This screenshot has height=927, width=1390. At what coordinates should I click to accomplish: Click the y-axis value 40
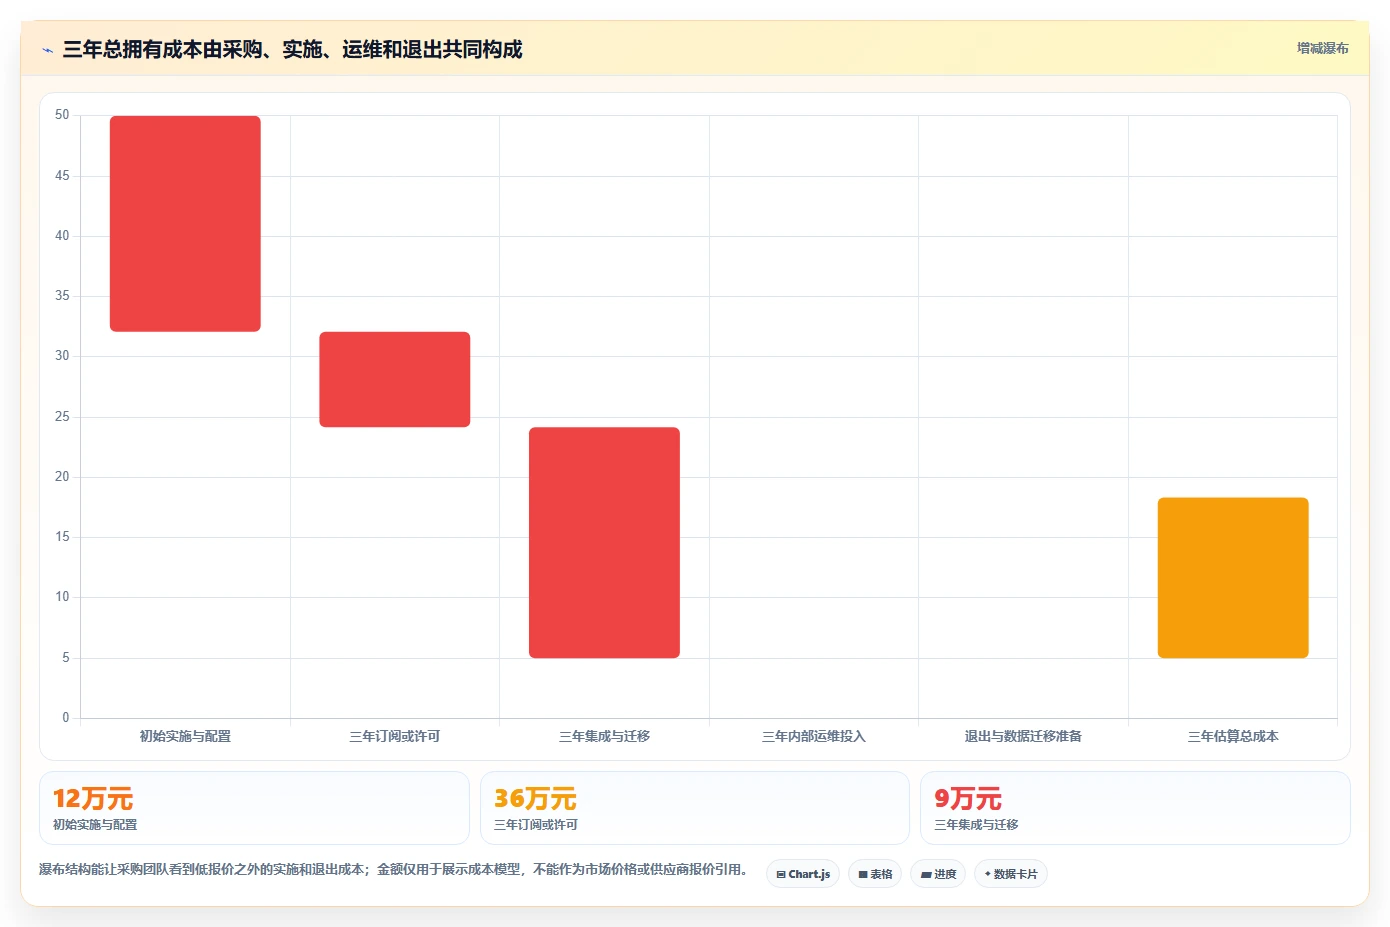tap(62, 236)
